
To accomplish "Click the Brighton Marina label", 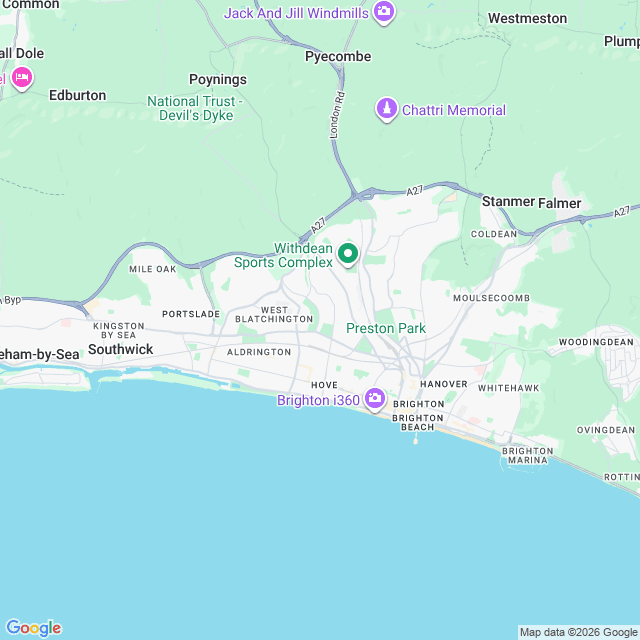I will [527, 456].
